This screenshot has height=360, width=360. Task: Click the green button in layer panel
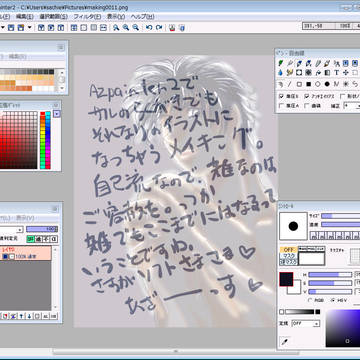point(31,239)
